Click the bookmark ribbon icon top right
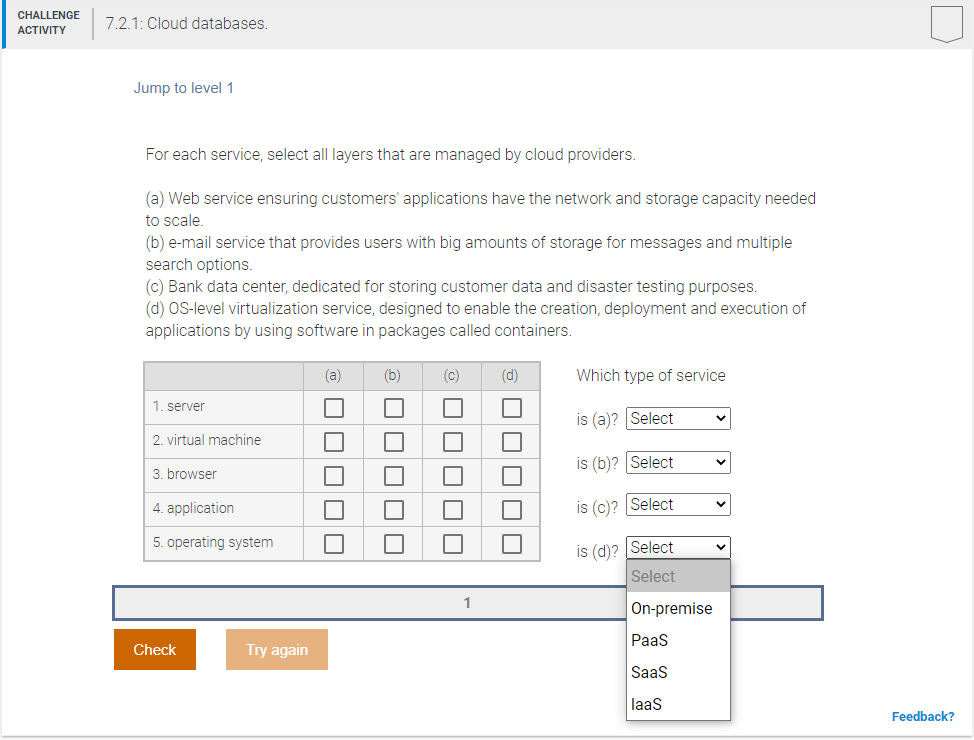This screenshot has height=740, width=974. pyautogui.click(x=946, y=23)
